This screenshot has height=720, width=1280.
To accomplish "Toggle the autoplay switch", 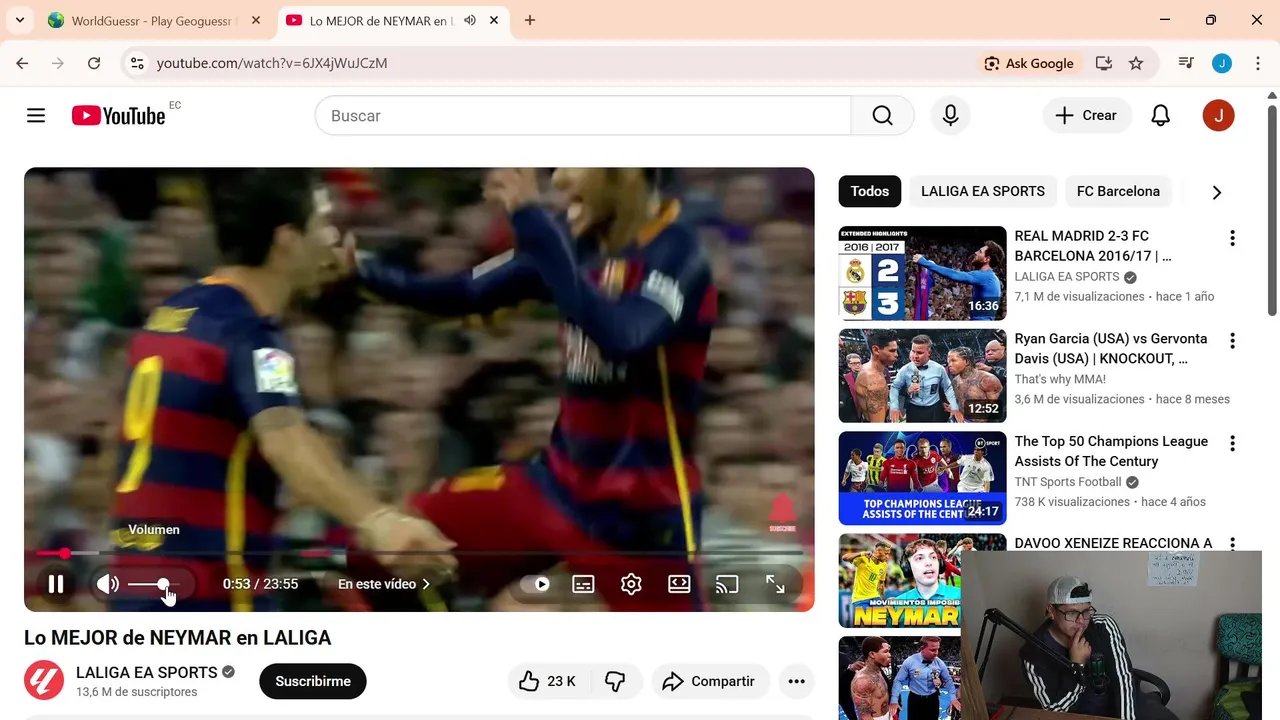I will [x=536, y=584].
